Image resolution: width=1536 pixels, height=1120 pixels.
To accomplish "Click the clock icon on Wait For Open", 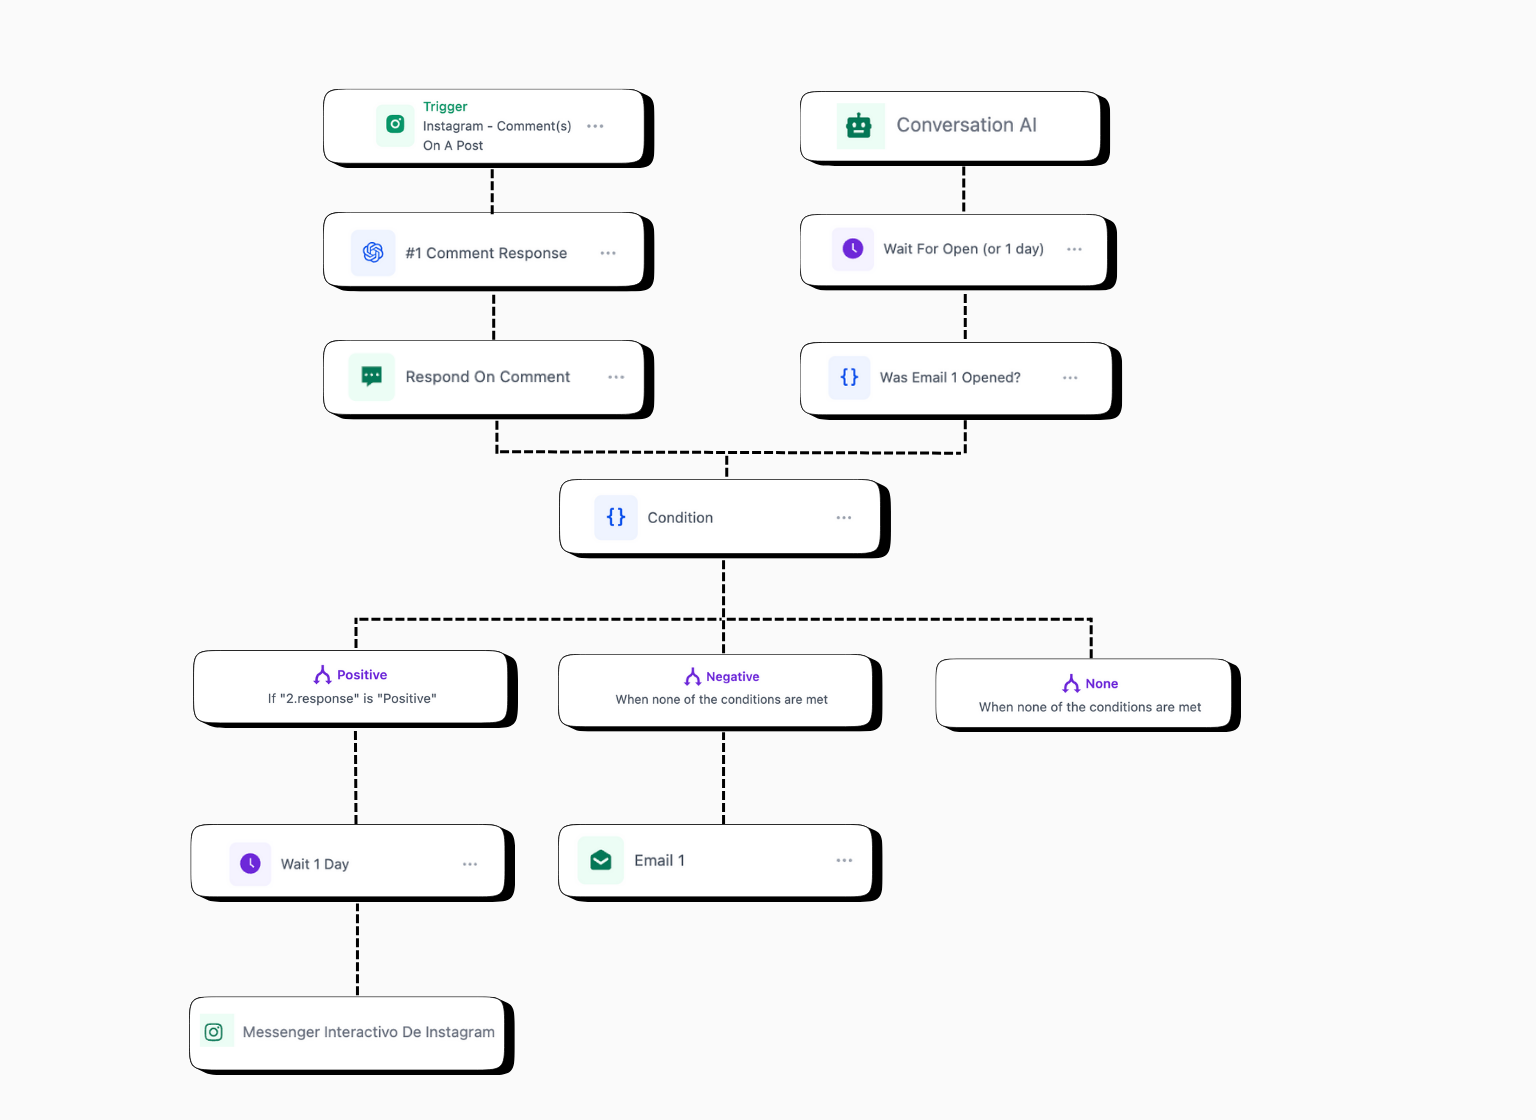I will click(x=853, y=249).
